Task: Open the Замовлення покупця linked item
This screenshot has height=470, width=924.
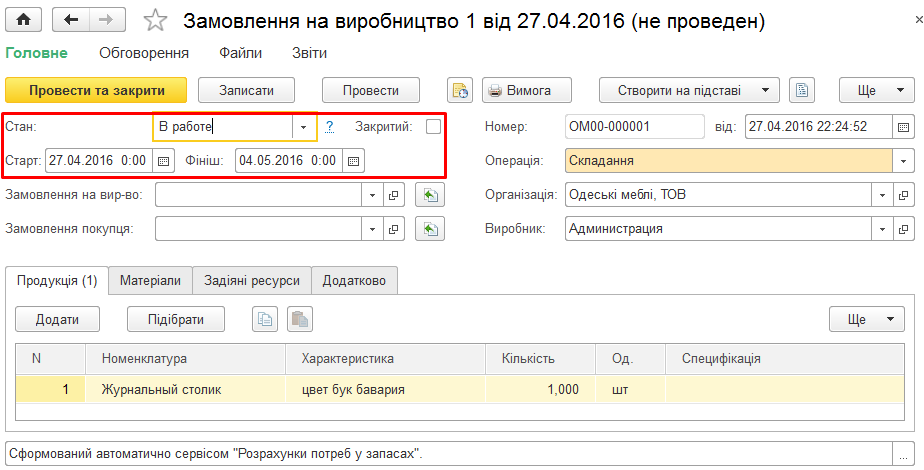Action: tap(394, 229)
